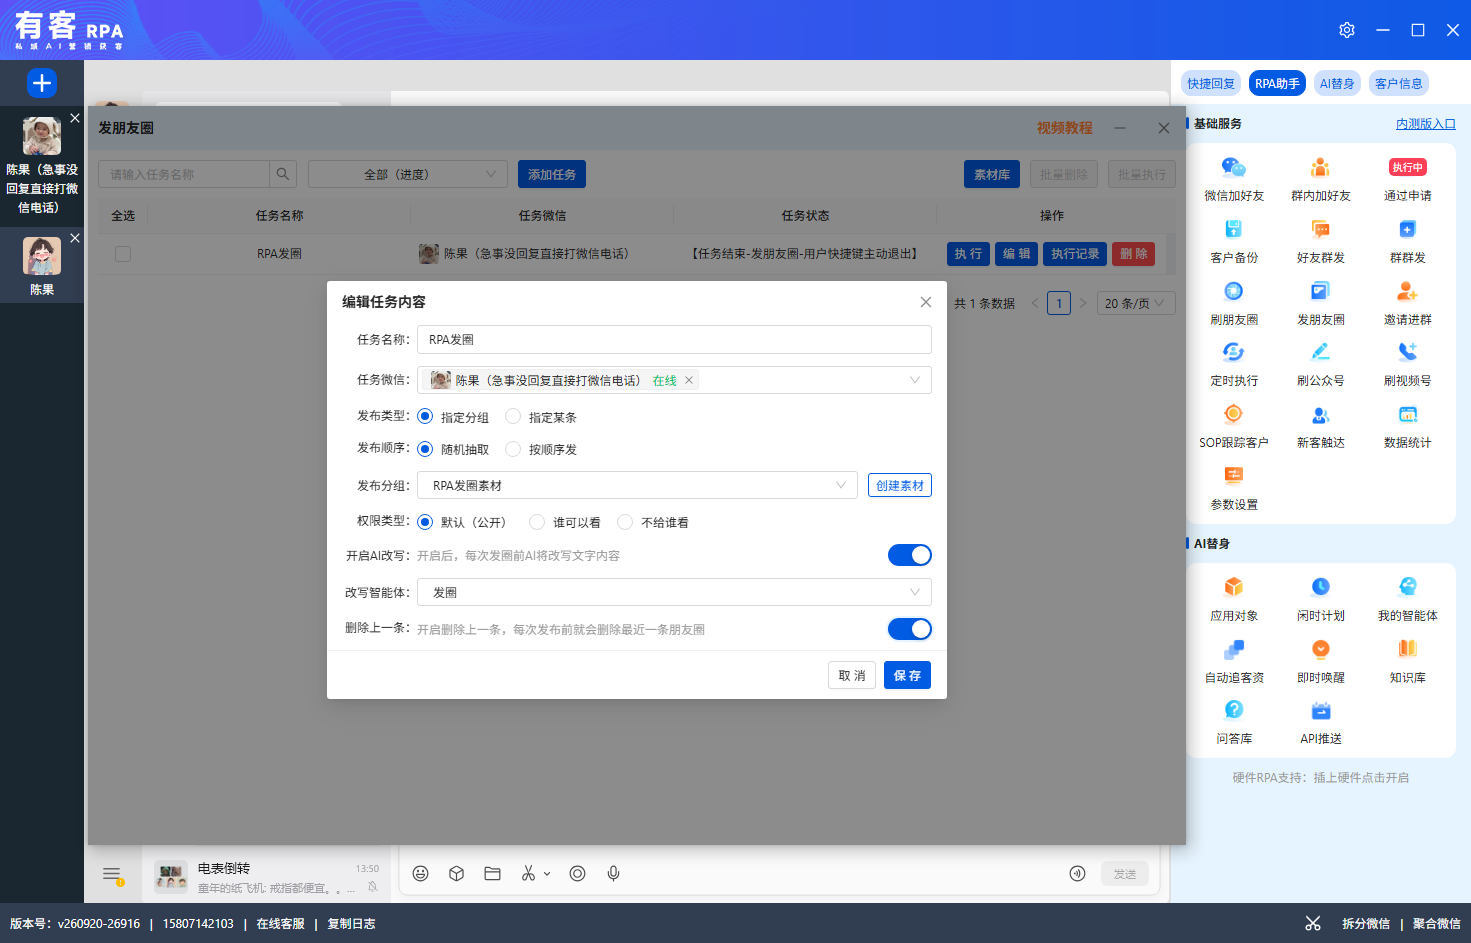
Task: Select 不给谁看 permission type
Action: 625,522
